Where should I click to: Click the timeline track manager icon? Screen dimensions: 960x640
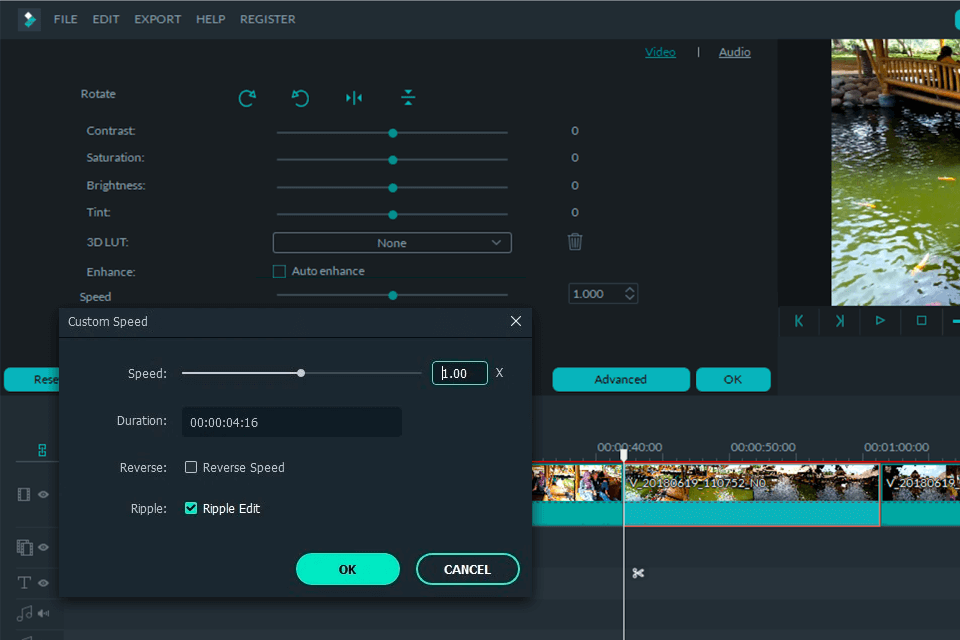42,450
